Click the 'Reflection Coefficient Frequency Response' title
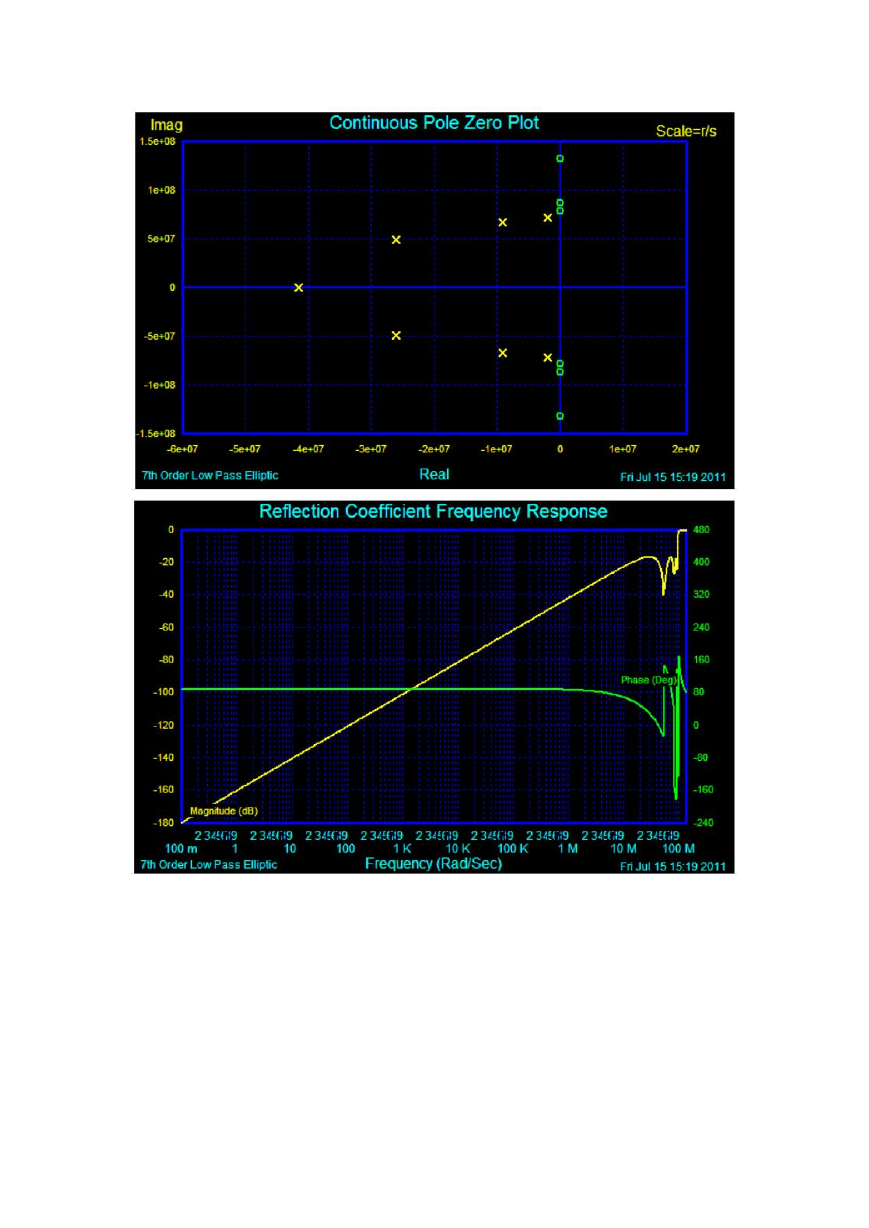Image resolution: width=869 pixels, height=1228 pixels. (x=433, y=511)
